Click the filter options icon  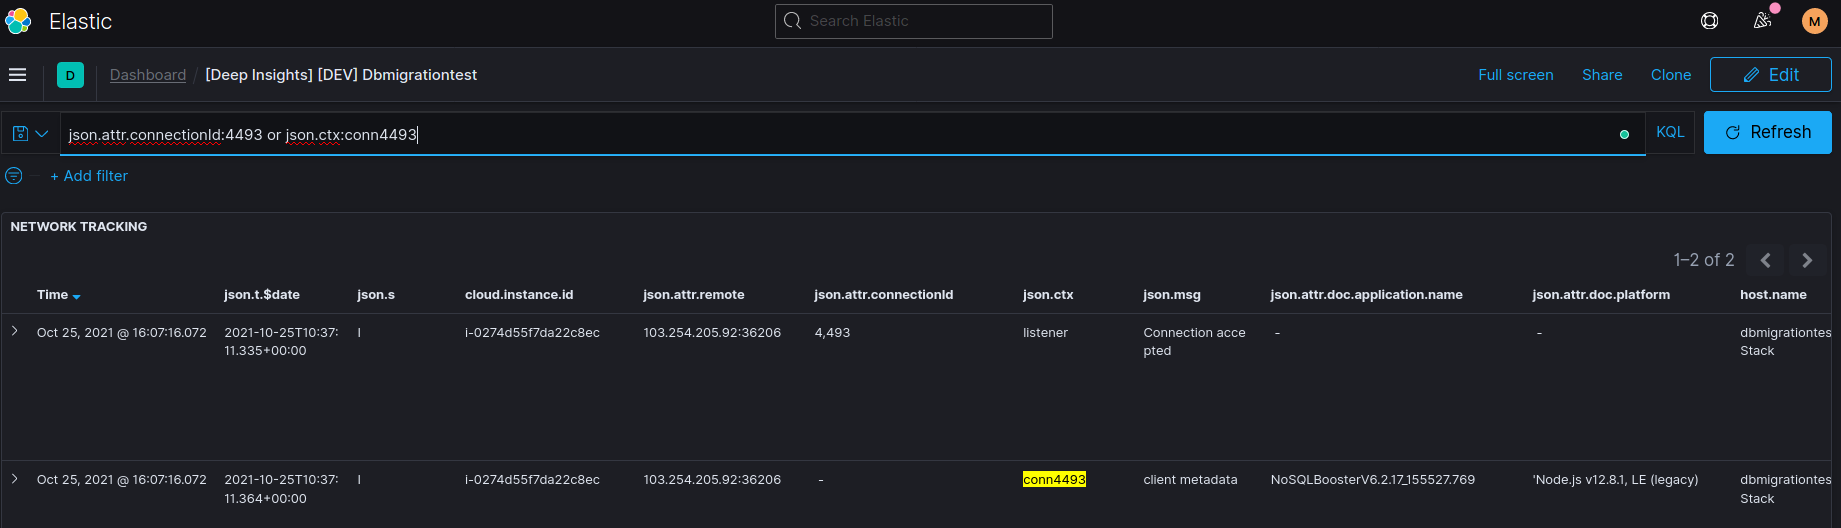click(x=14, y=176)
